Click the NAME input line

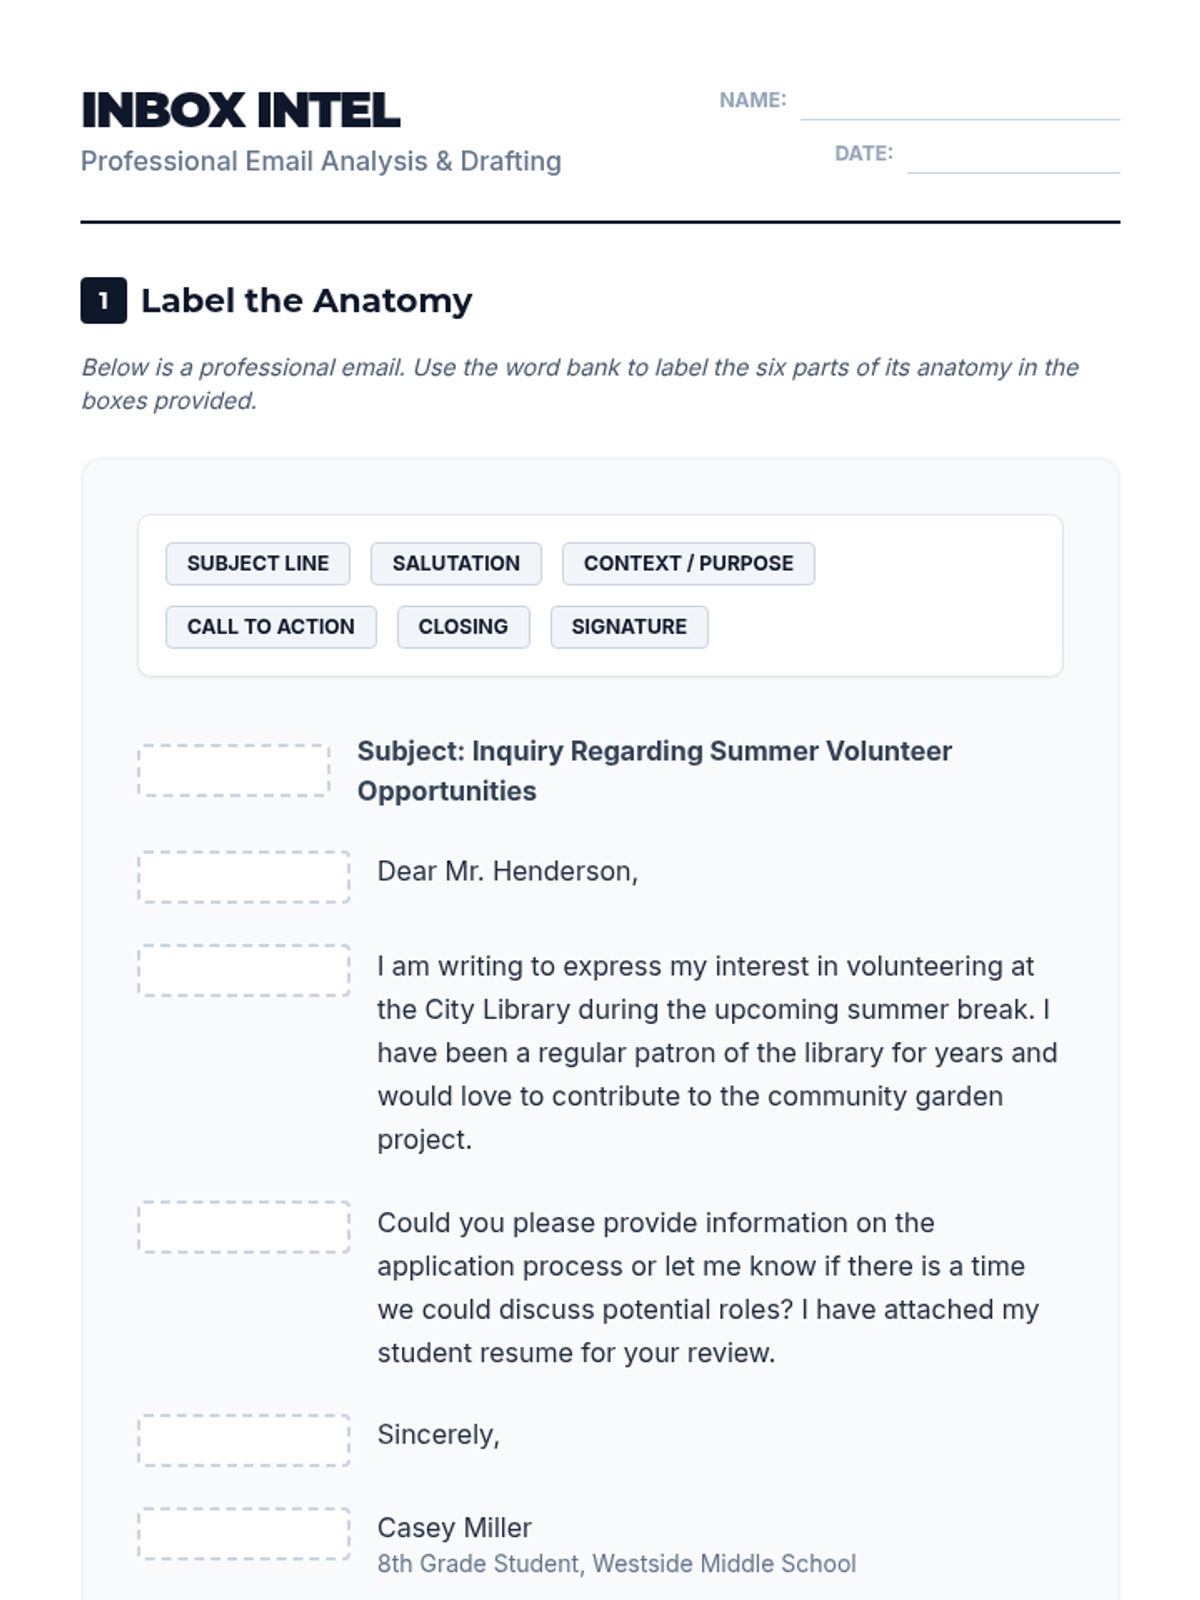959,104
